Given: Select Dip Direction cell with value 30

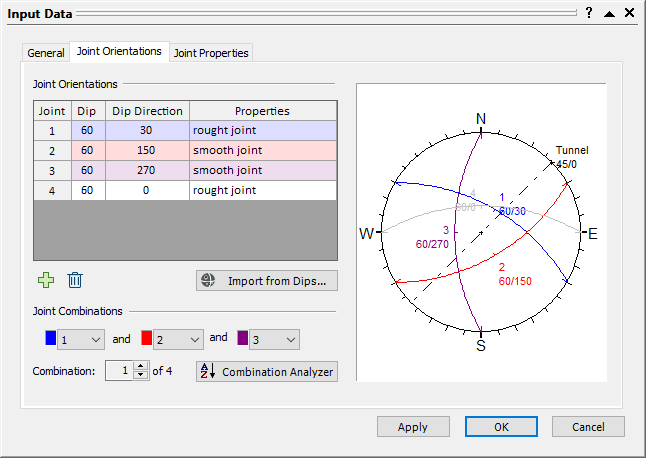Looking at the screenshot, I should point(147,131).
